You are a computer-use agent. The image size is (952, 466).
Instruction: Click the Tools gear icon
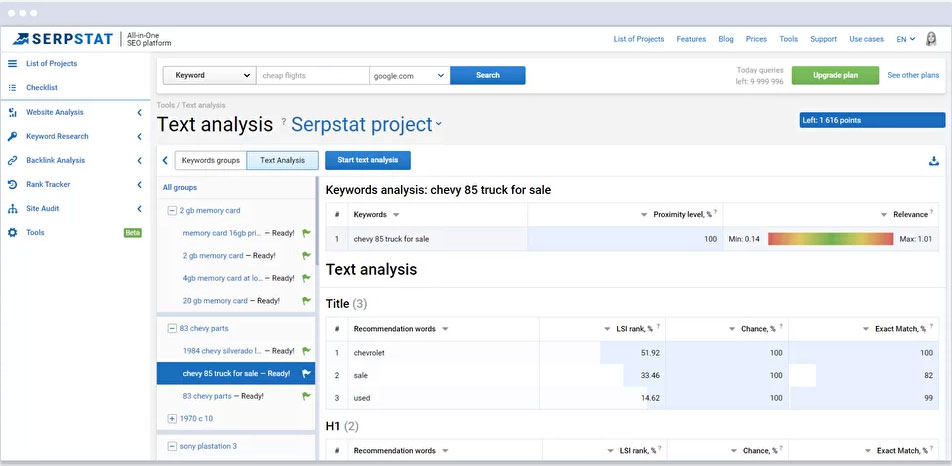pyautogui.click(x=13, y=233)
